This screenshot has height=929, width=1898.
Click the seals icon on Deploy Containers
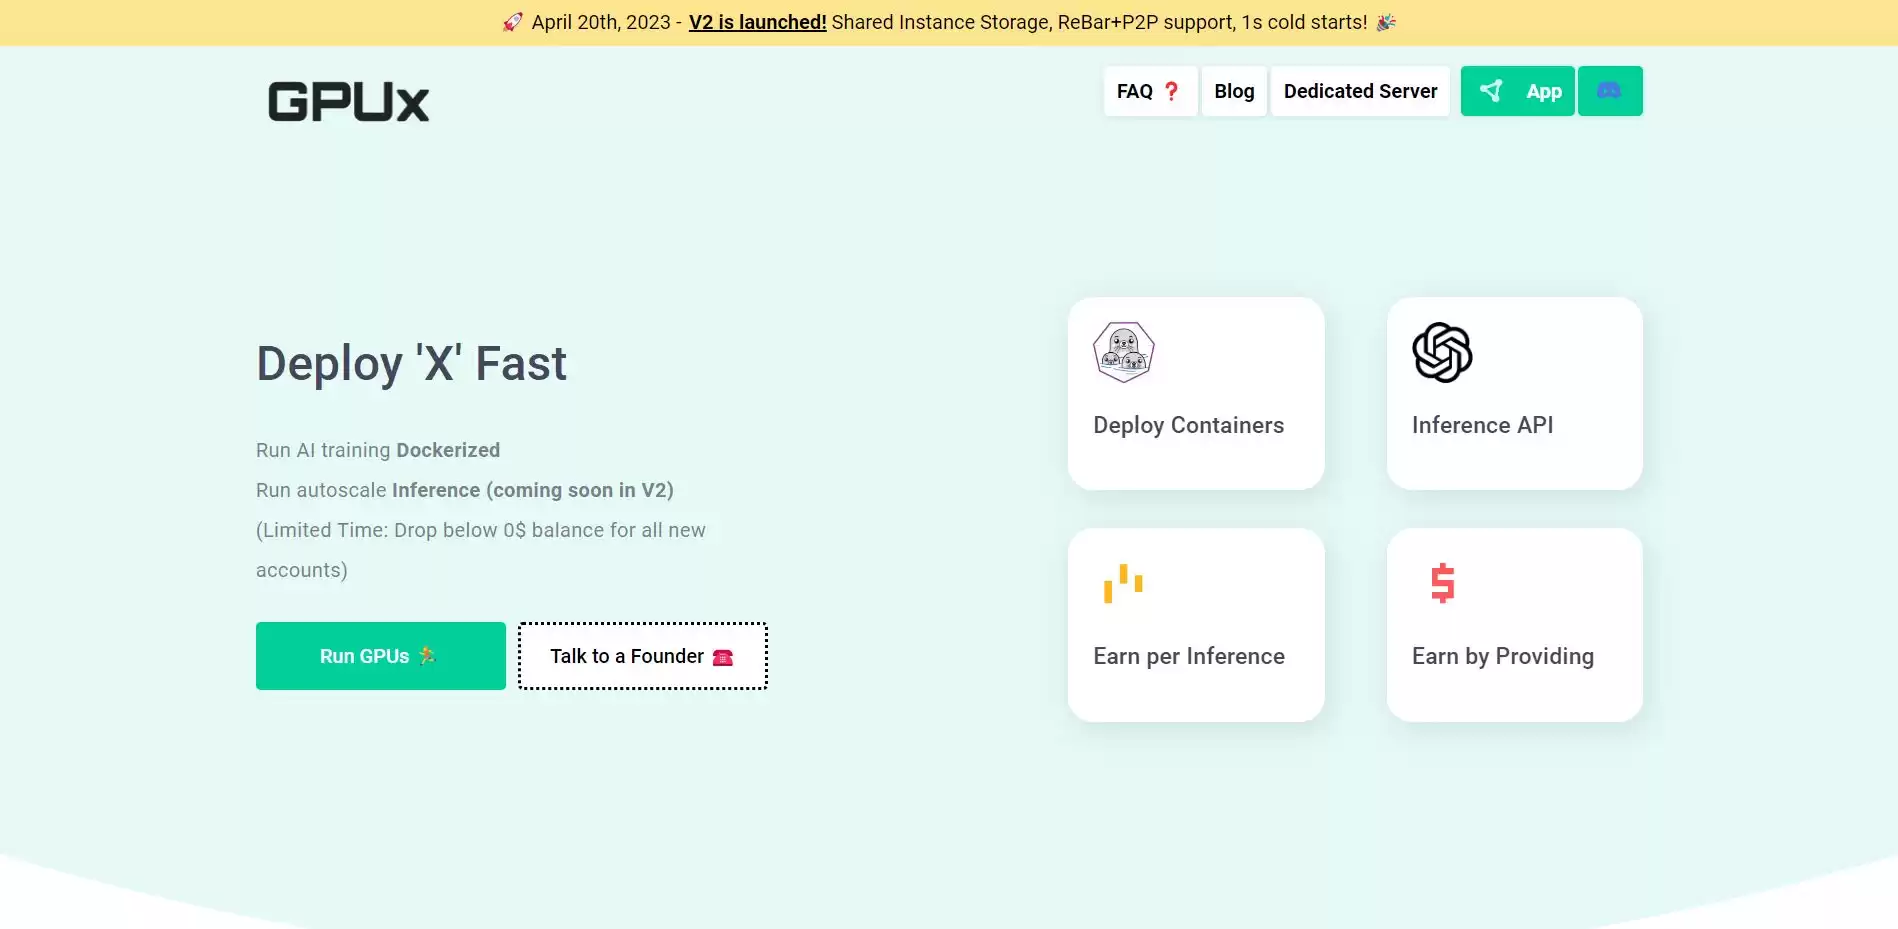tap(1124, 352)
